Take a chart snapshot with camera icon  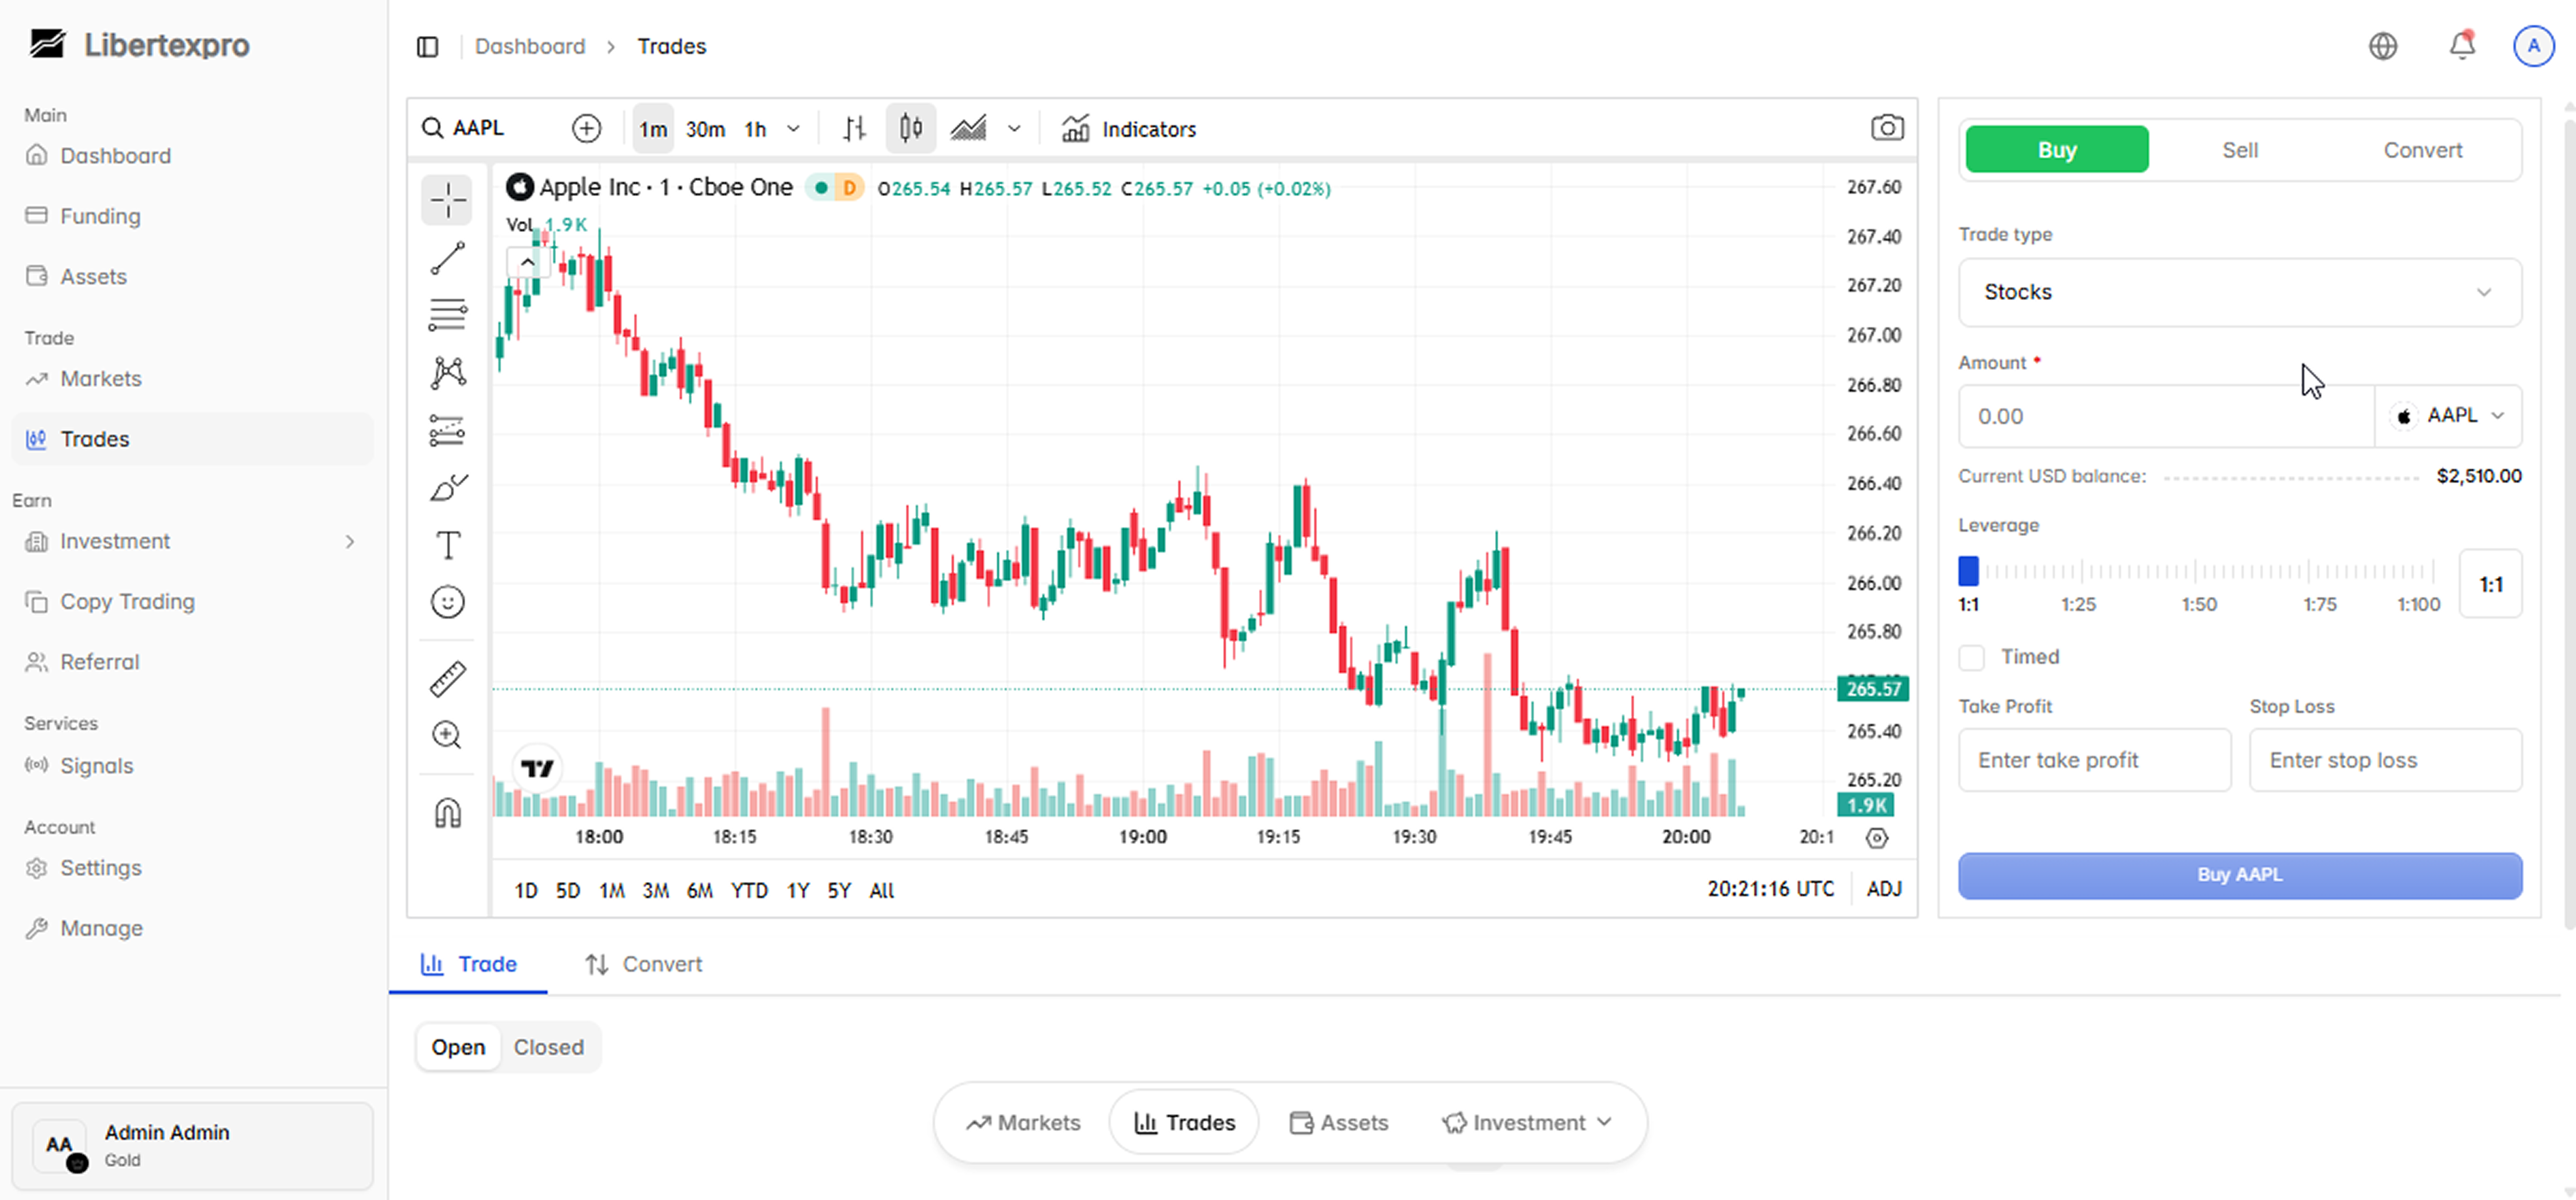(x=1886, y=128)
